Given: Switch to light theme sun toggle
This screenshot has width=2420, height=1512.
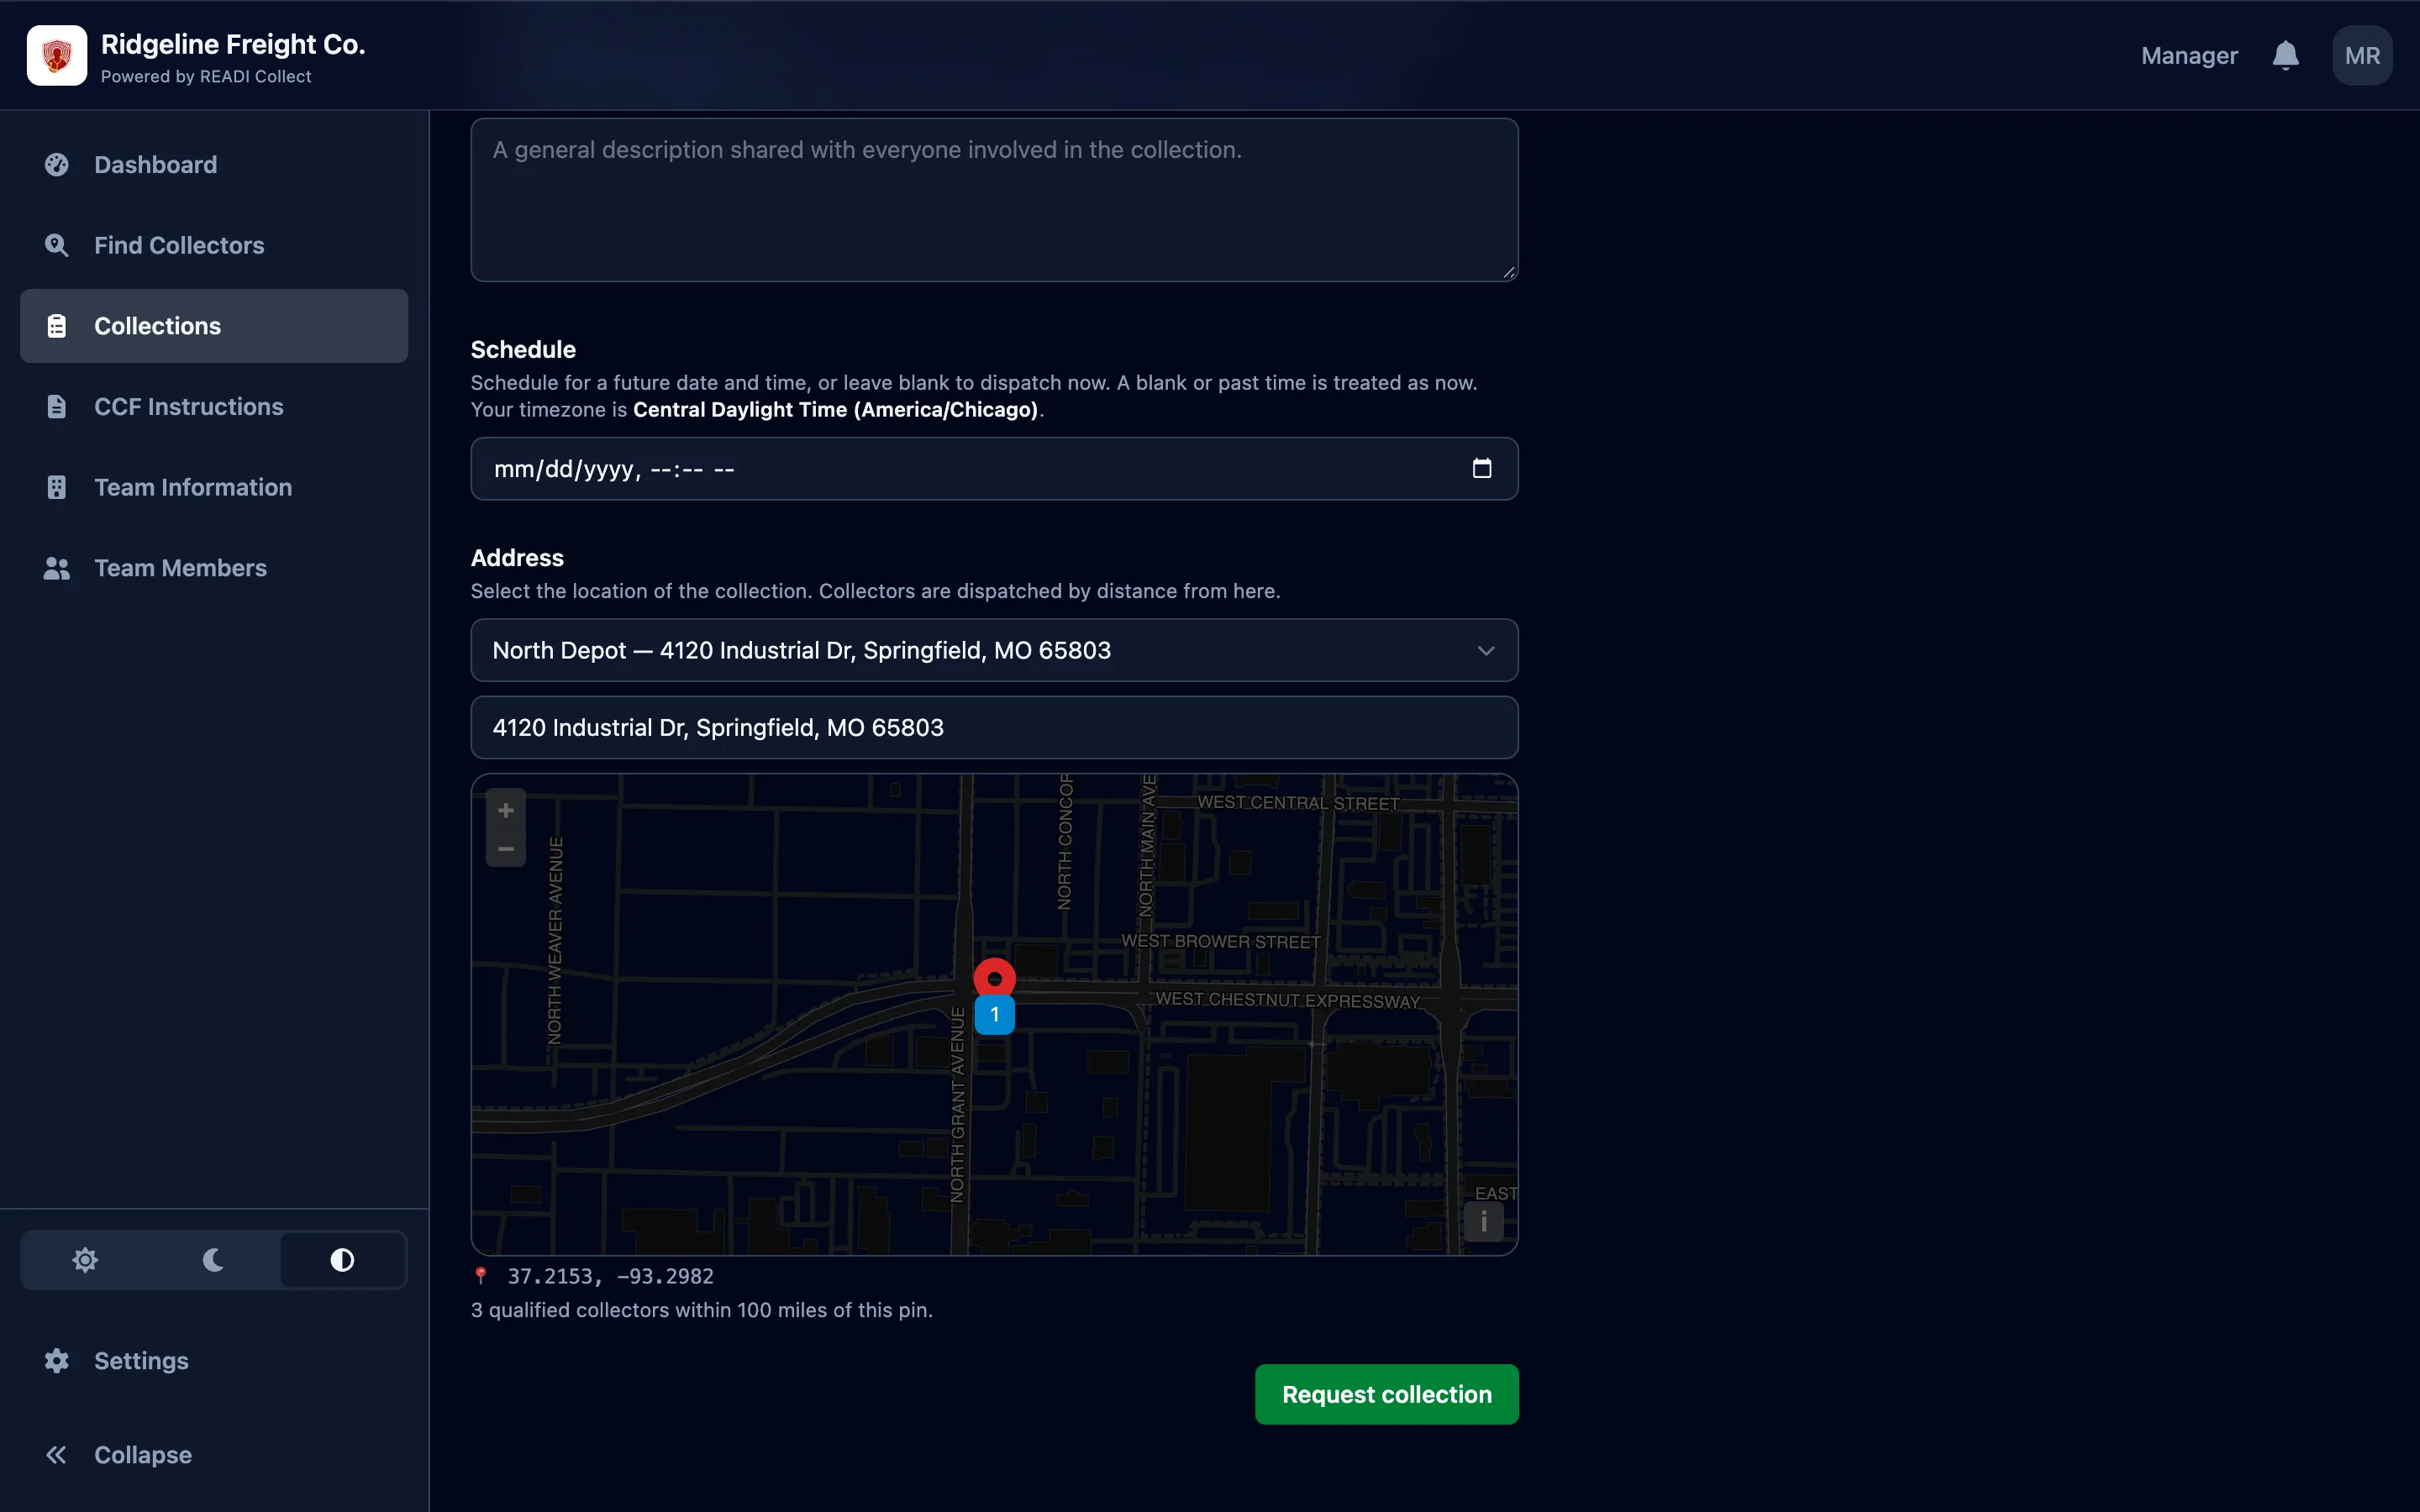Looking at the screenshot, I should coord(85,1260).
